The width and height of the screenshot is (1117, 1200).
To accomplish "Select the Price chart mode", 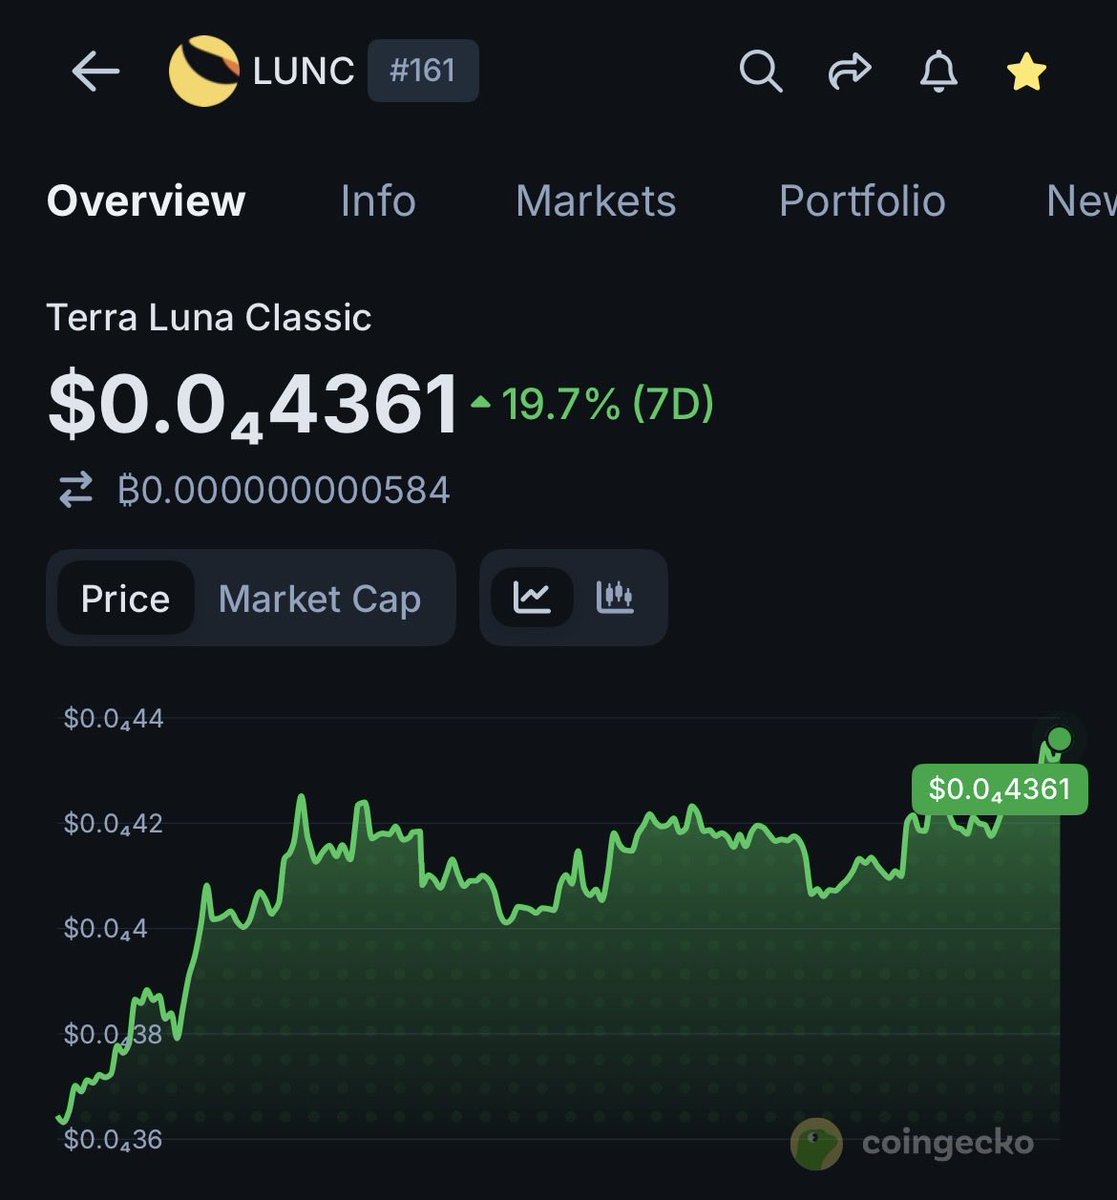I will (x=125, y=598).
